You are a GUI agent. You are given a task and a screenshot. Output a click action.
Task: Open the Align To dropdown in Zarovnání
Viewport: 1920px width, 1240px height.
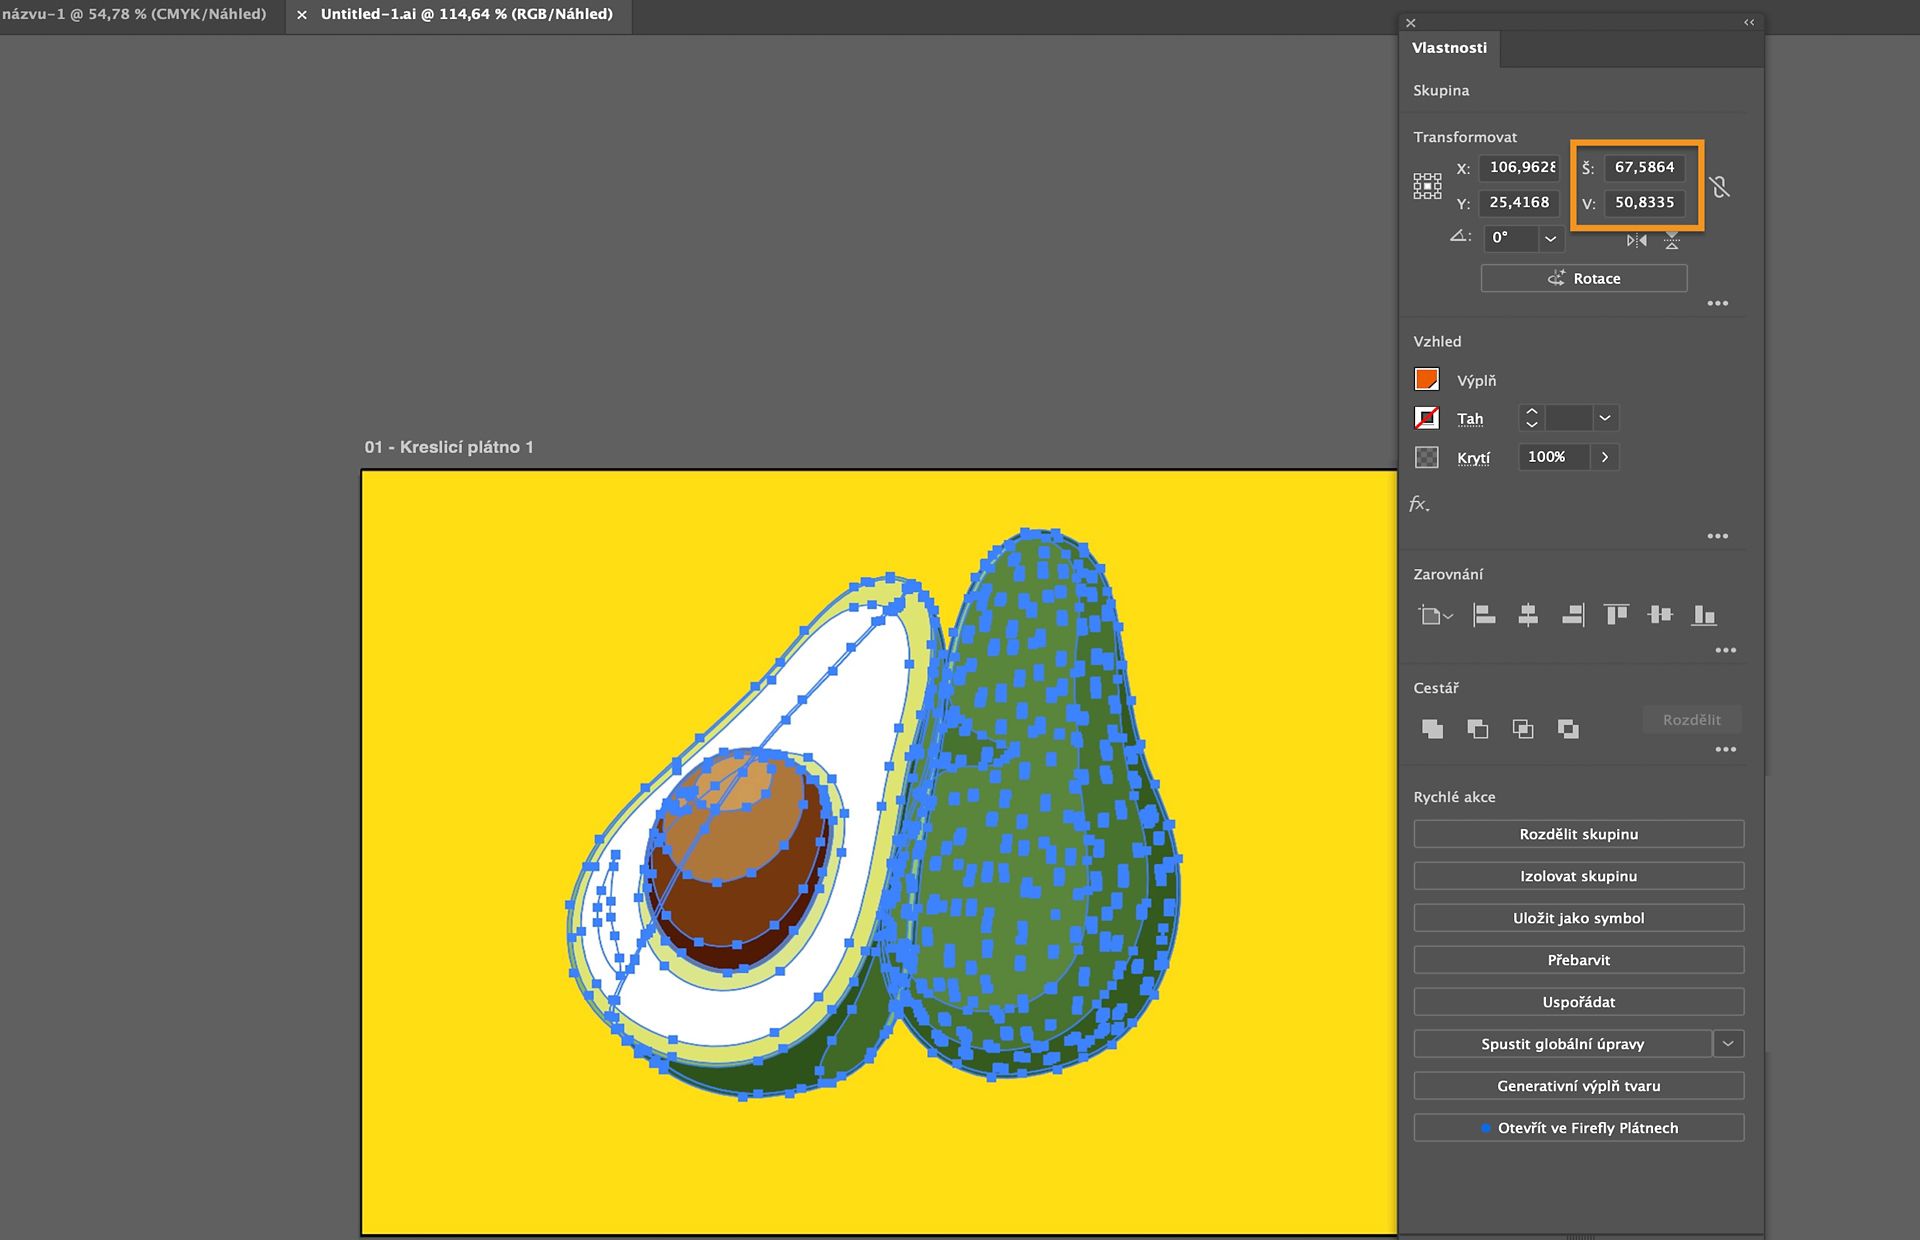click(x=1435, y=615)
